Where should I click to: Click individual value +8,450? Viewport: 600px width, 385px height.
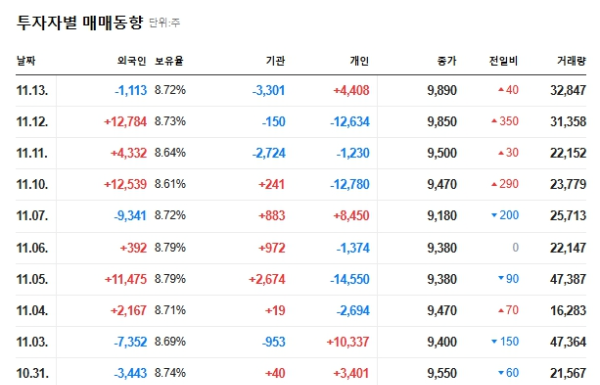click(351, 216)
